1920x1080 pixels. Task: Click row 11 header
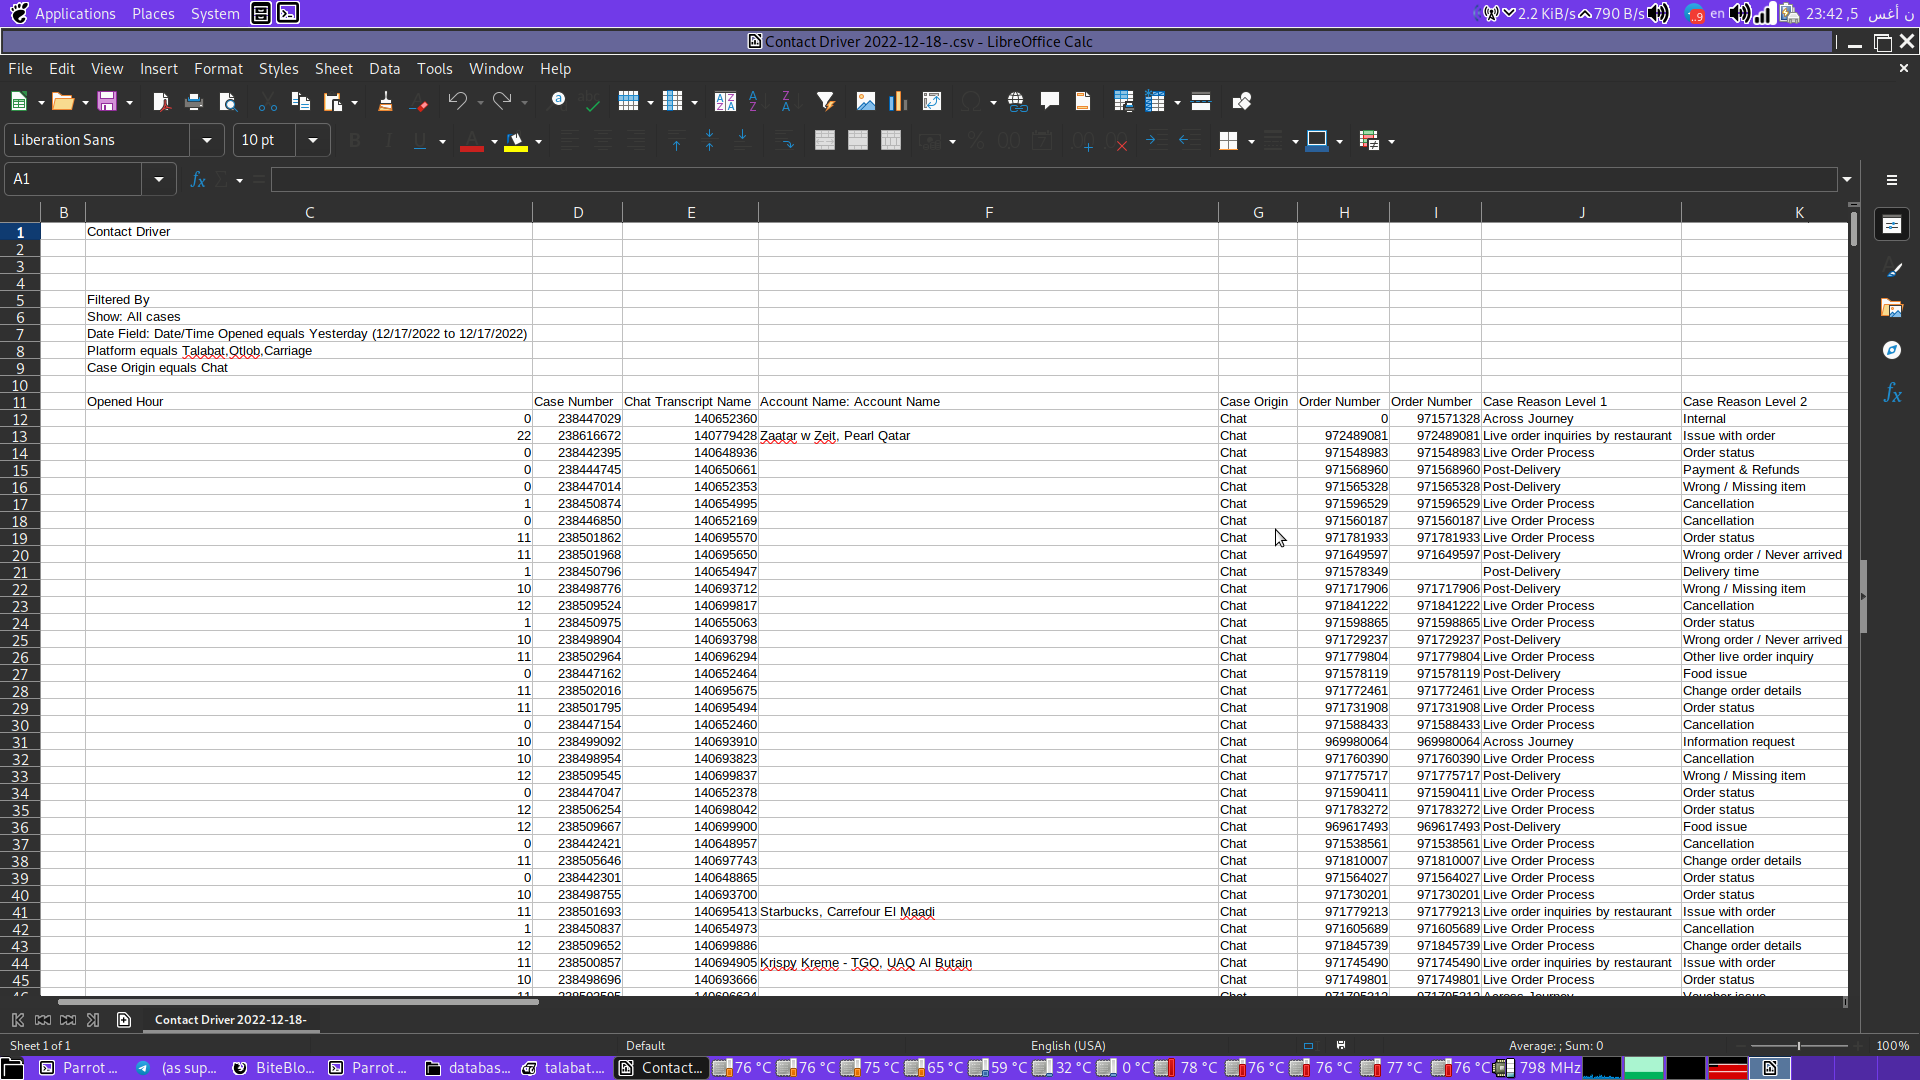click(20, 402)
